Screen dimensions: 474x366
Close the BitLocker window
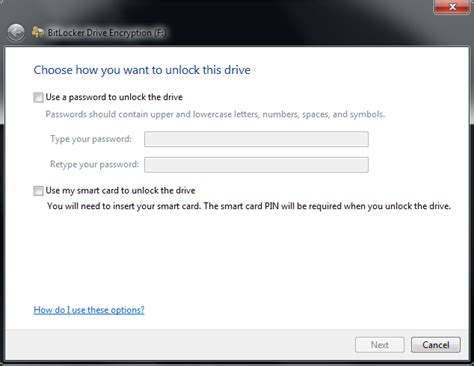click(x=452, y=7)
